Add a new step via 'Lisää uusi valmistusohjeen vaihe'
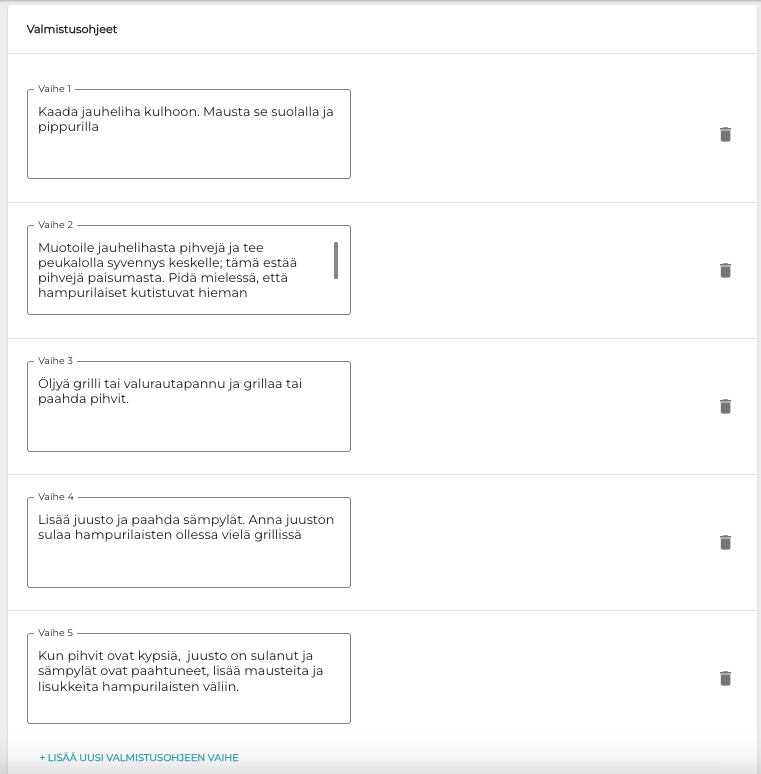Image resolution: width=761 pixels, height=774 pixels. pyautogui.click(x=139, y=757)
